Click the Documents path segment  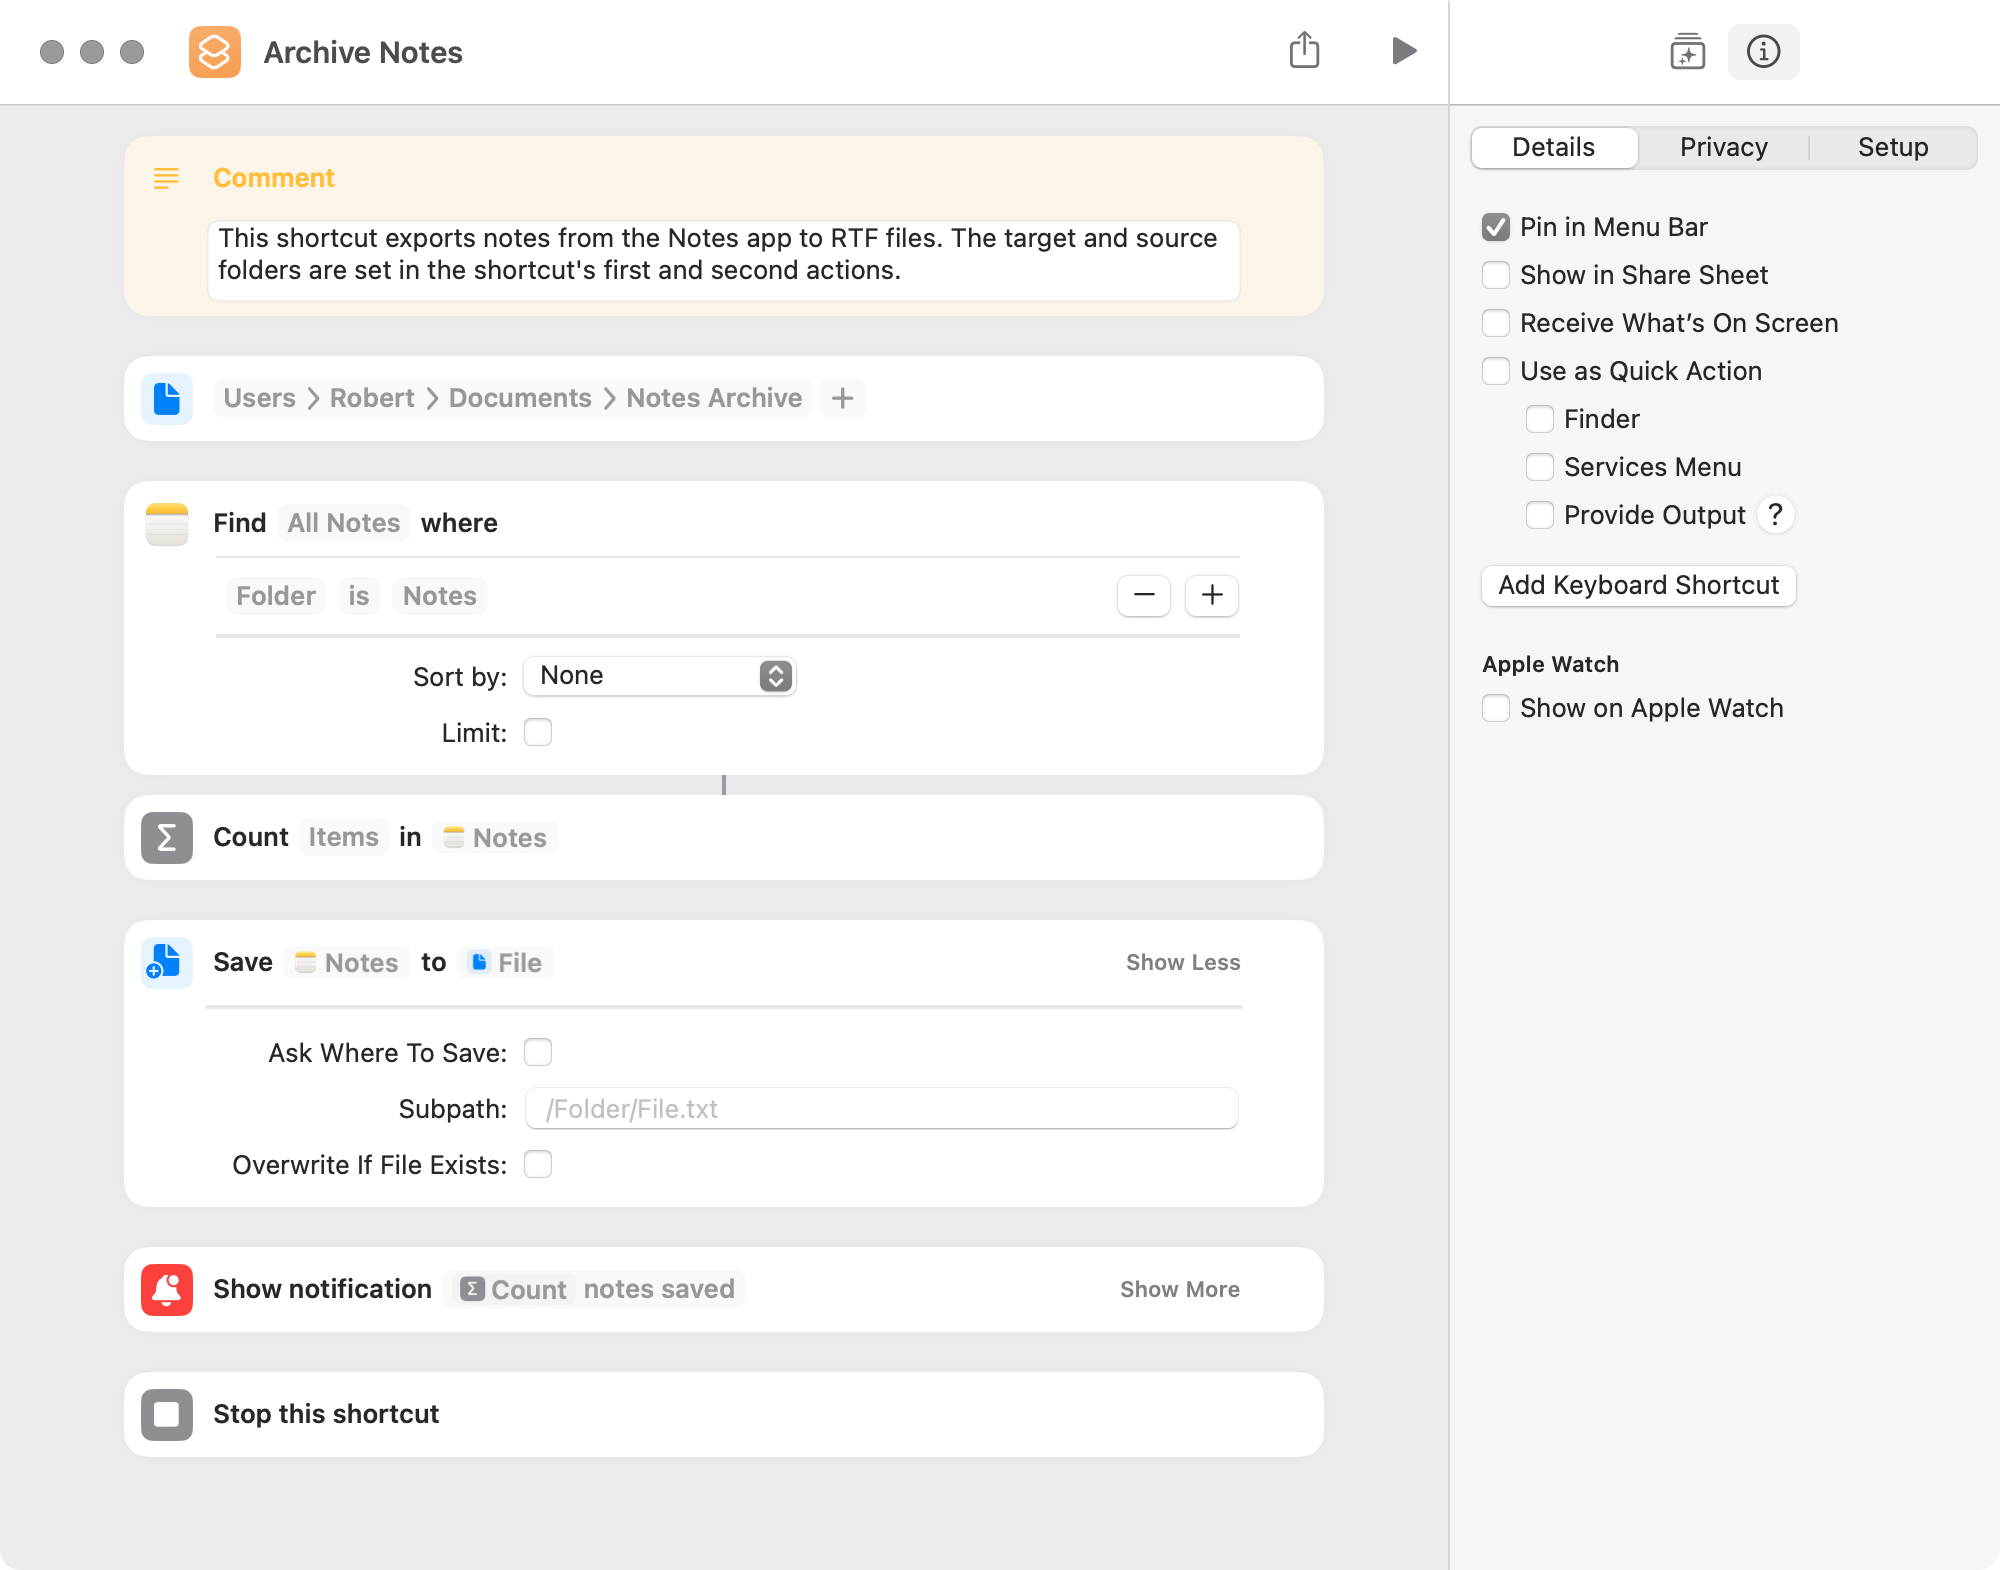pyautogui.click(x=520, y=398)
